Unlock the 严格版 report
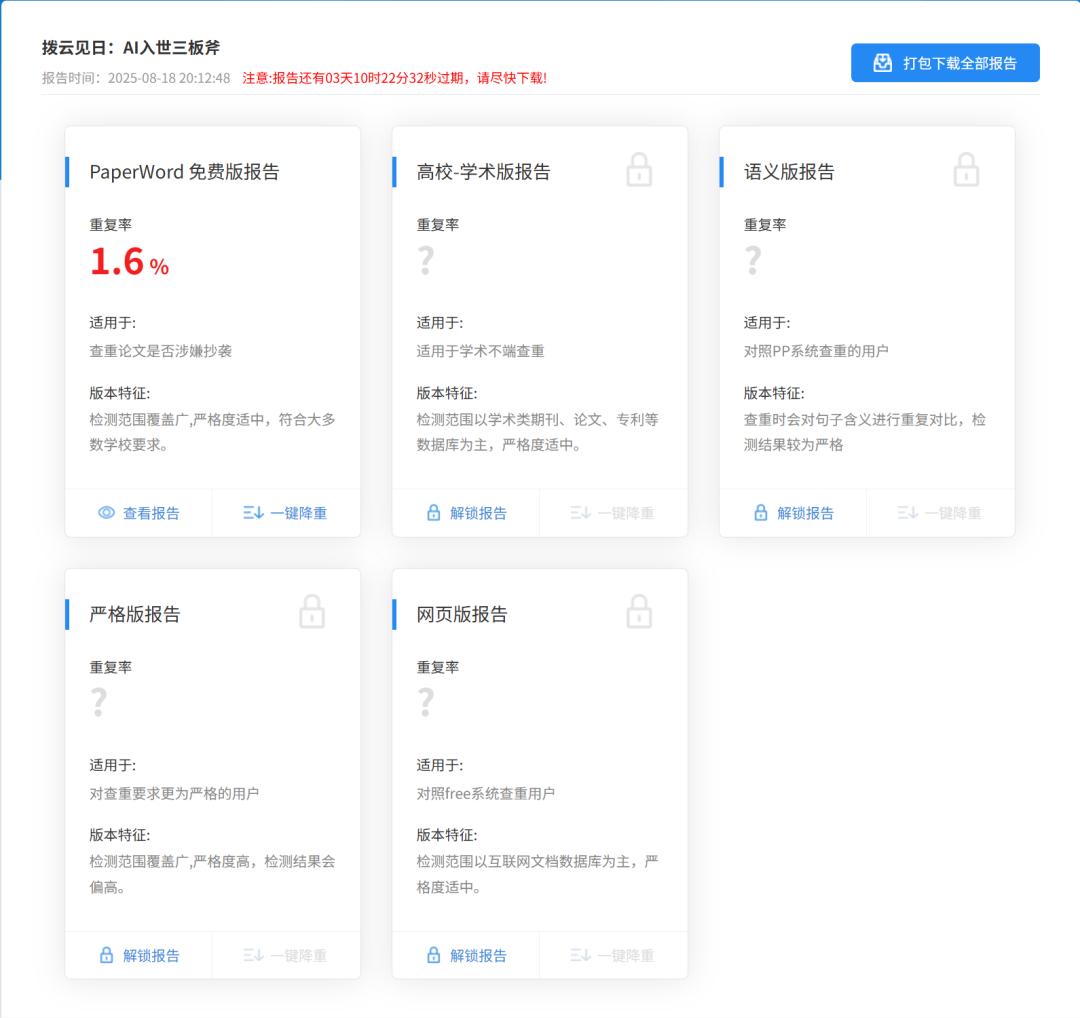This screenshot has height=1018, width=1080. (139, 955)
